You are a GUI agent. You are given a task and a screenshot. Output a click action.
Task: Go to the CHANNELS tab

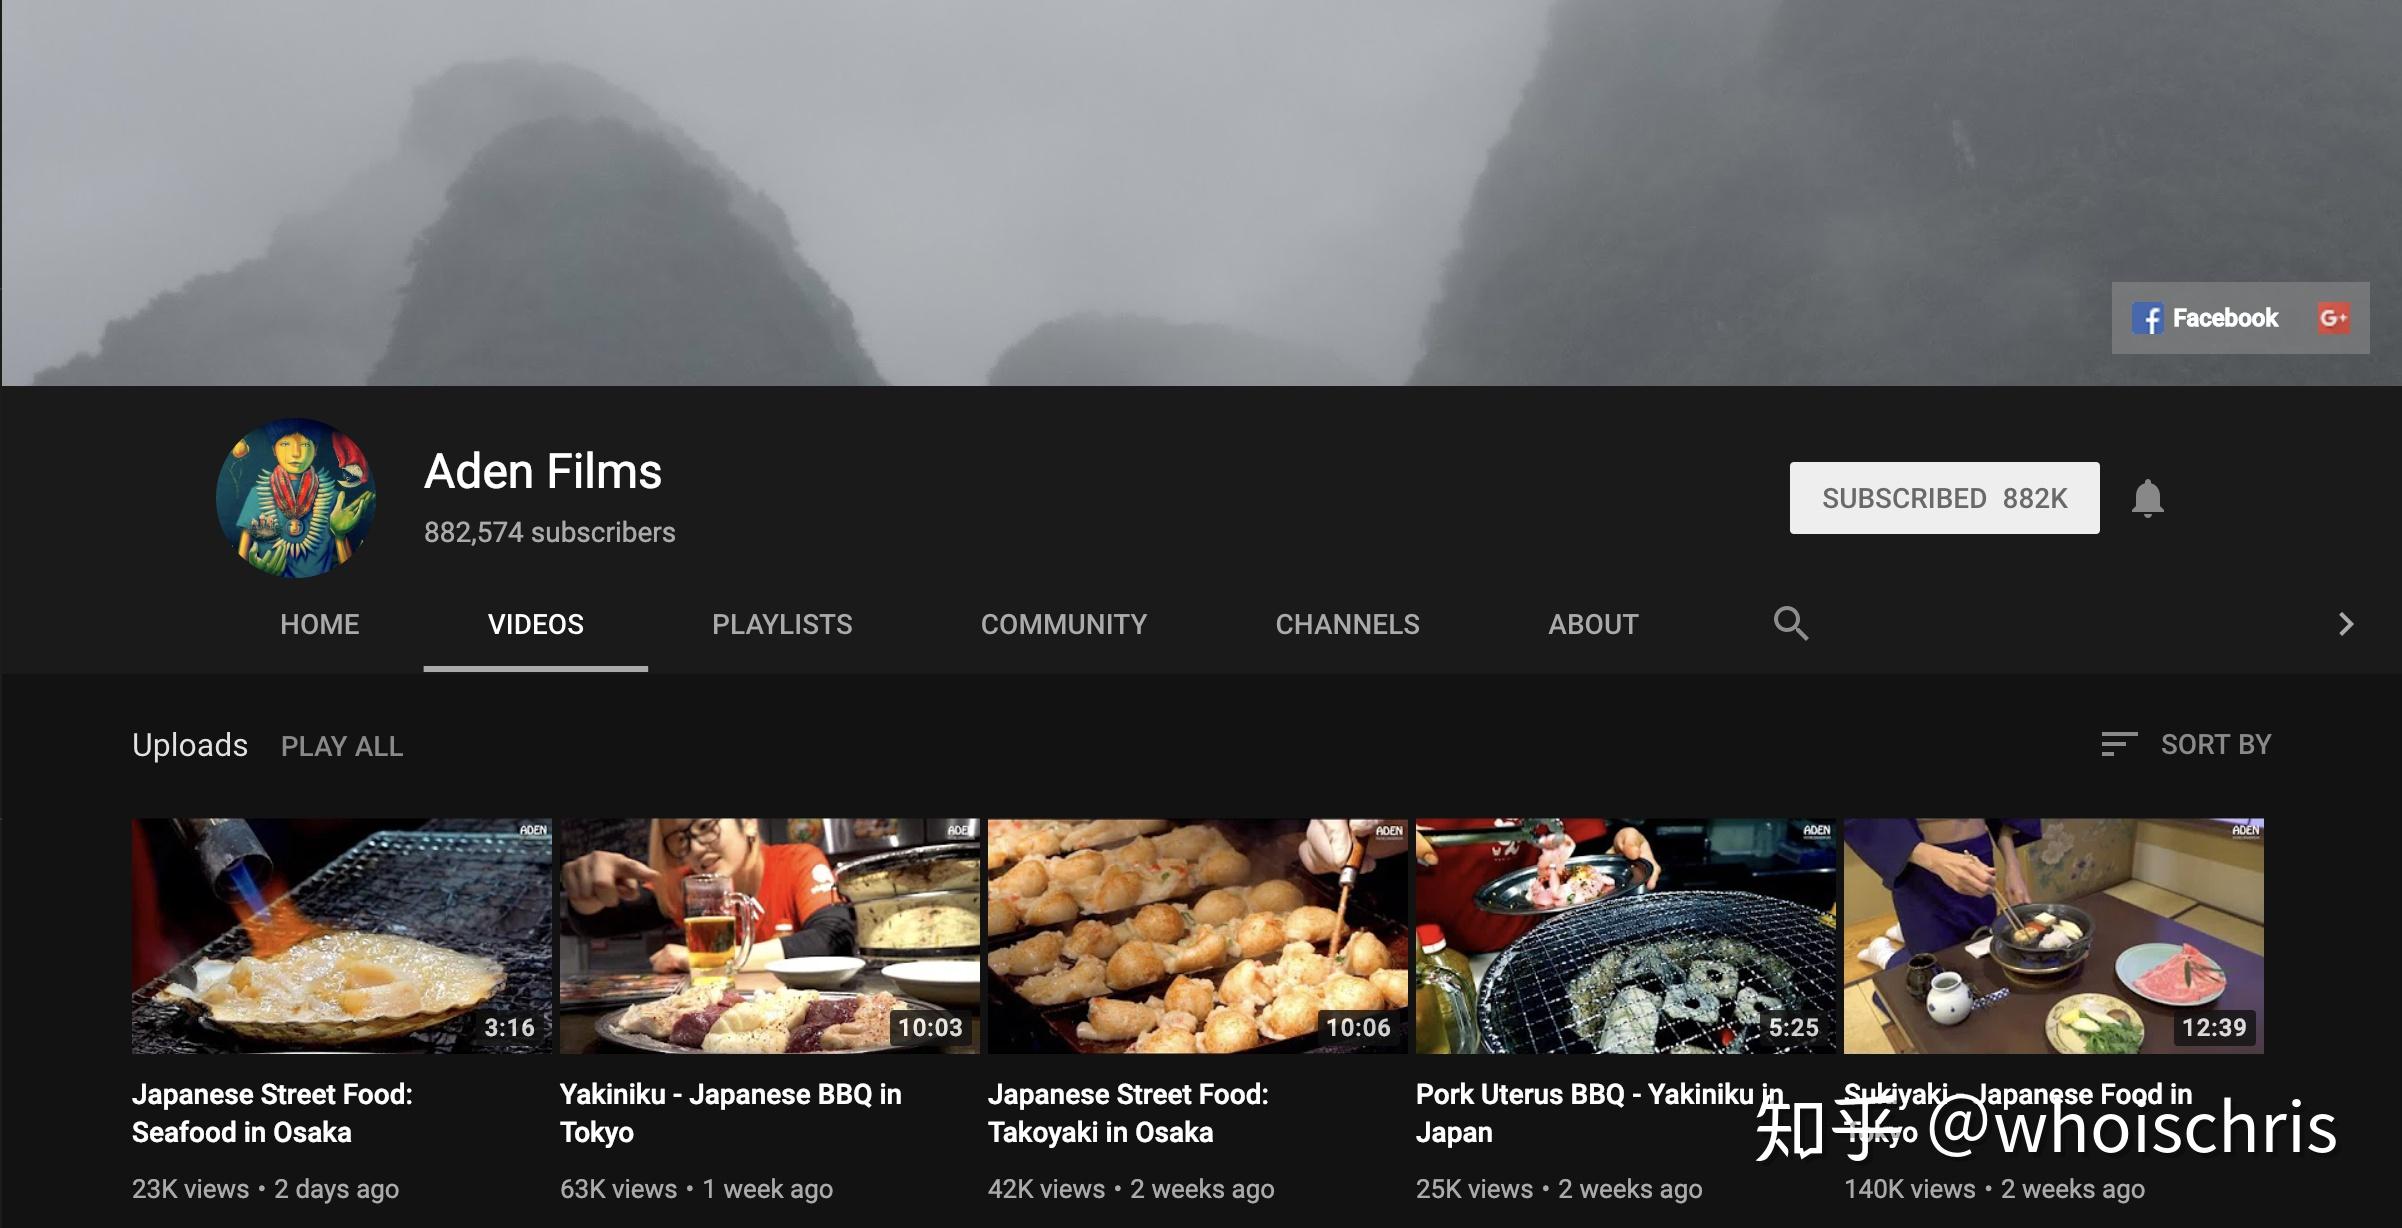[1347, 624]
